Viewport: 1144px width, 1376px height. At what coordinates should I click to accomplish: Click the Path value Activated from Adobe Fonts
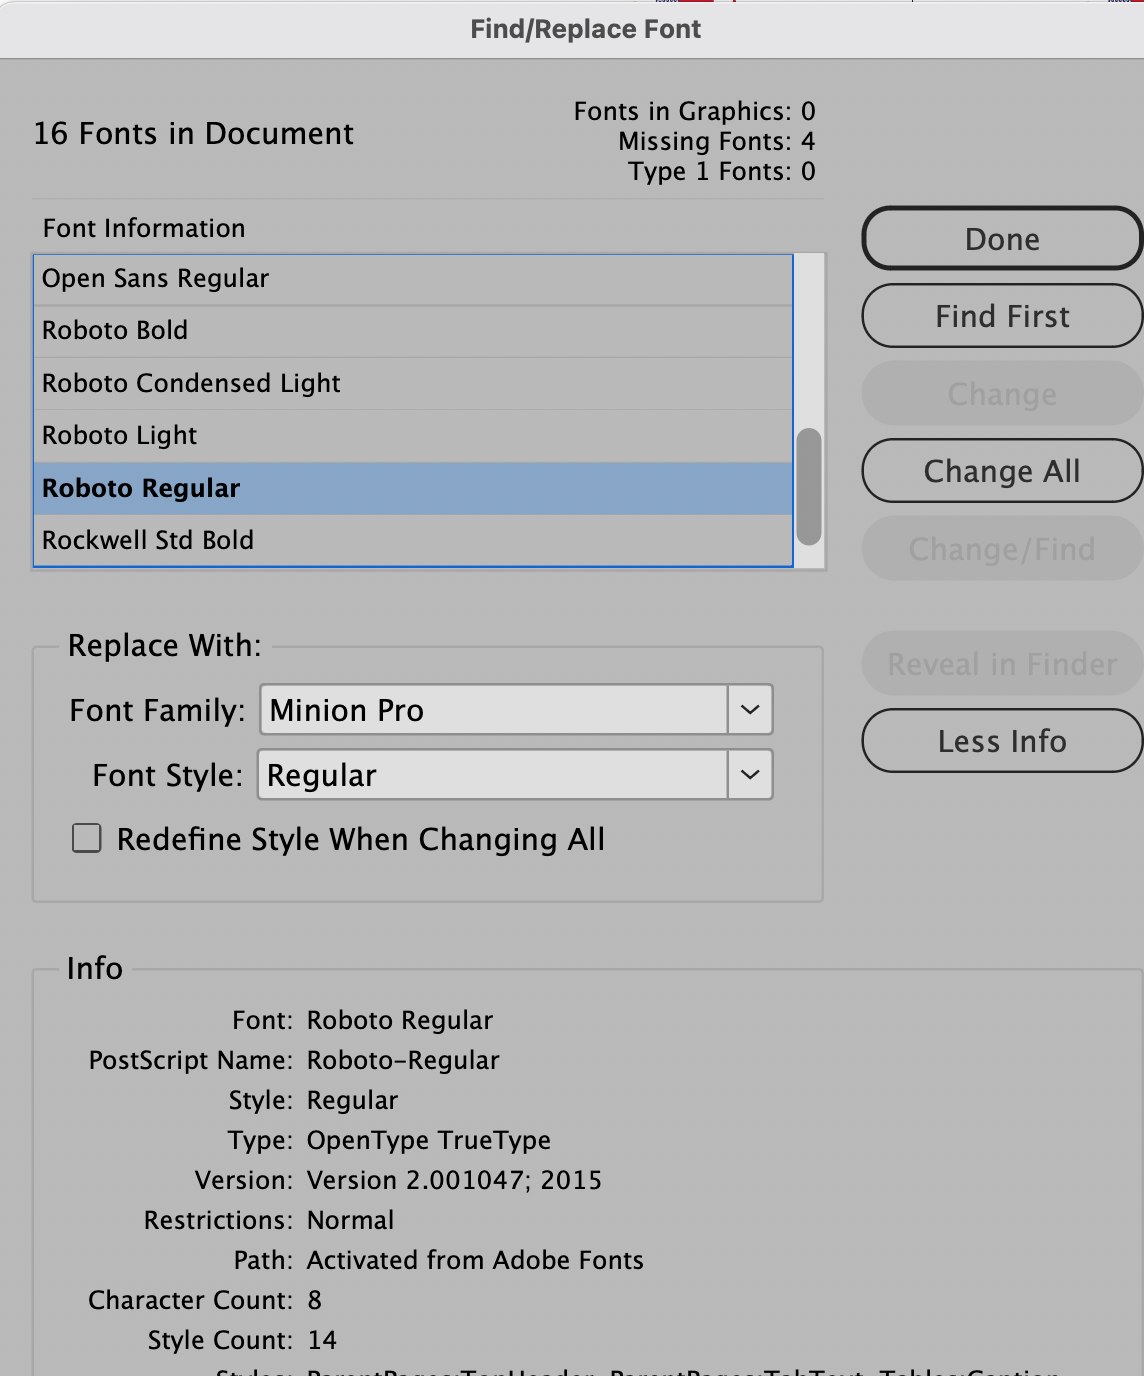click(475, 1260)
